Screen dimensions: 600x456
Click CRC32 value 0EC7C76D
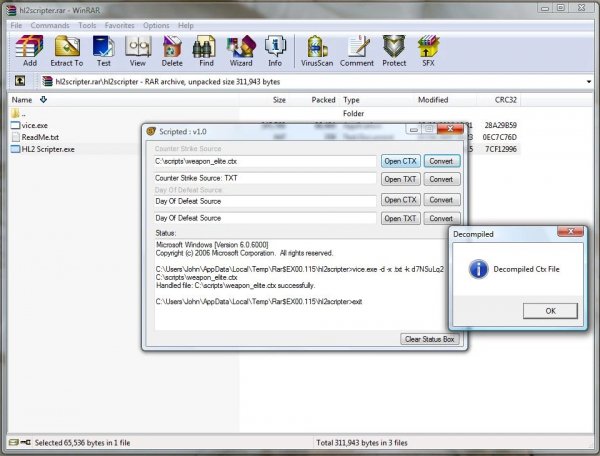500,137
